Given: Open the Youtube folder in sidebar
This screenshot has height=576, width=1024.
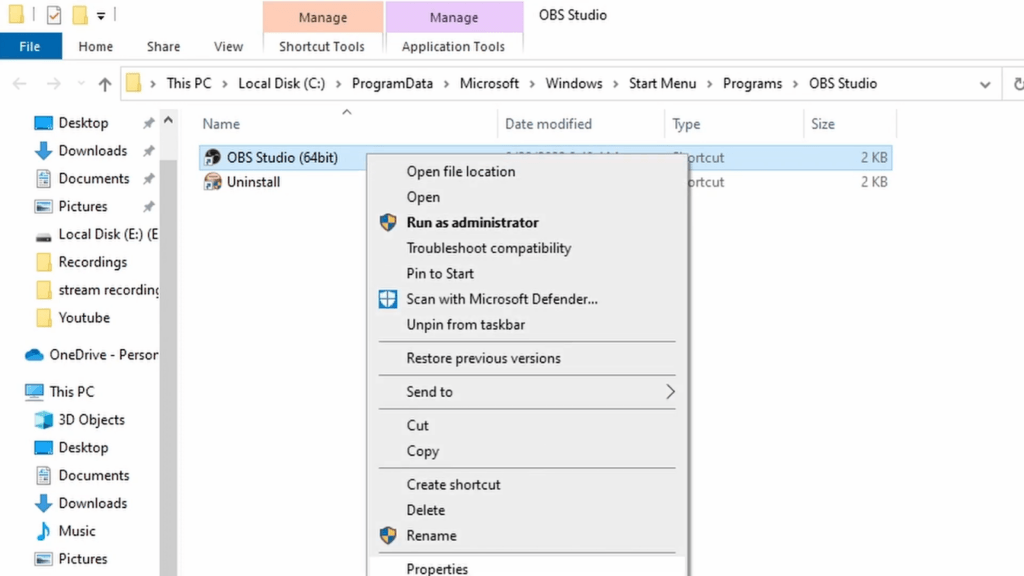Looking at the screenshot, I should pos(84,318).
